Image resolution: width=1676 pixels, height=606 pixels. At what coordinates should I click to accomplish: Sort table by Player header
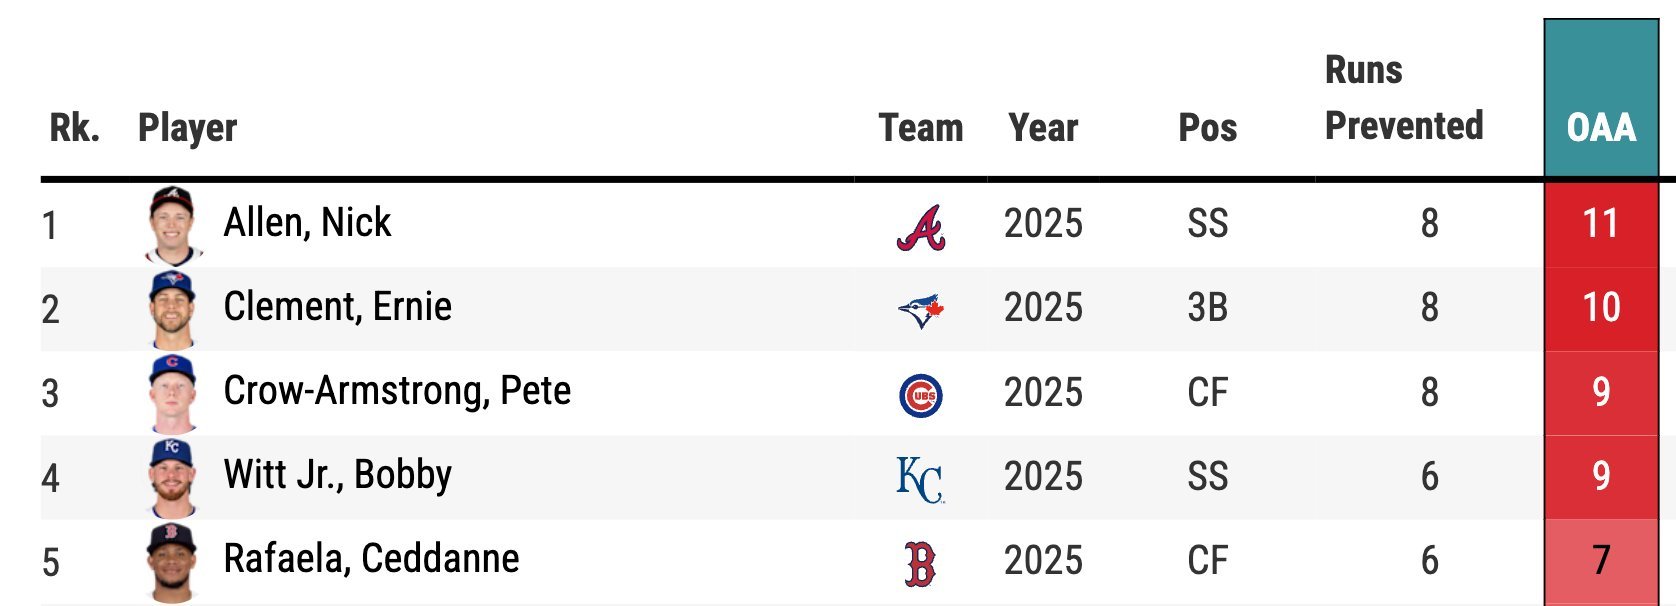coord(187,127)
